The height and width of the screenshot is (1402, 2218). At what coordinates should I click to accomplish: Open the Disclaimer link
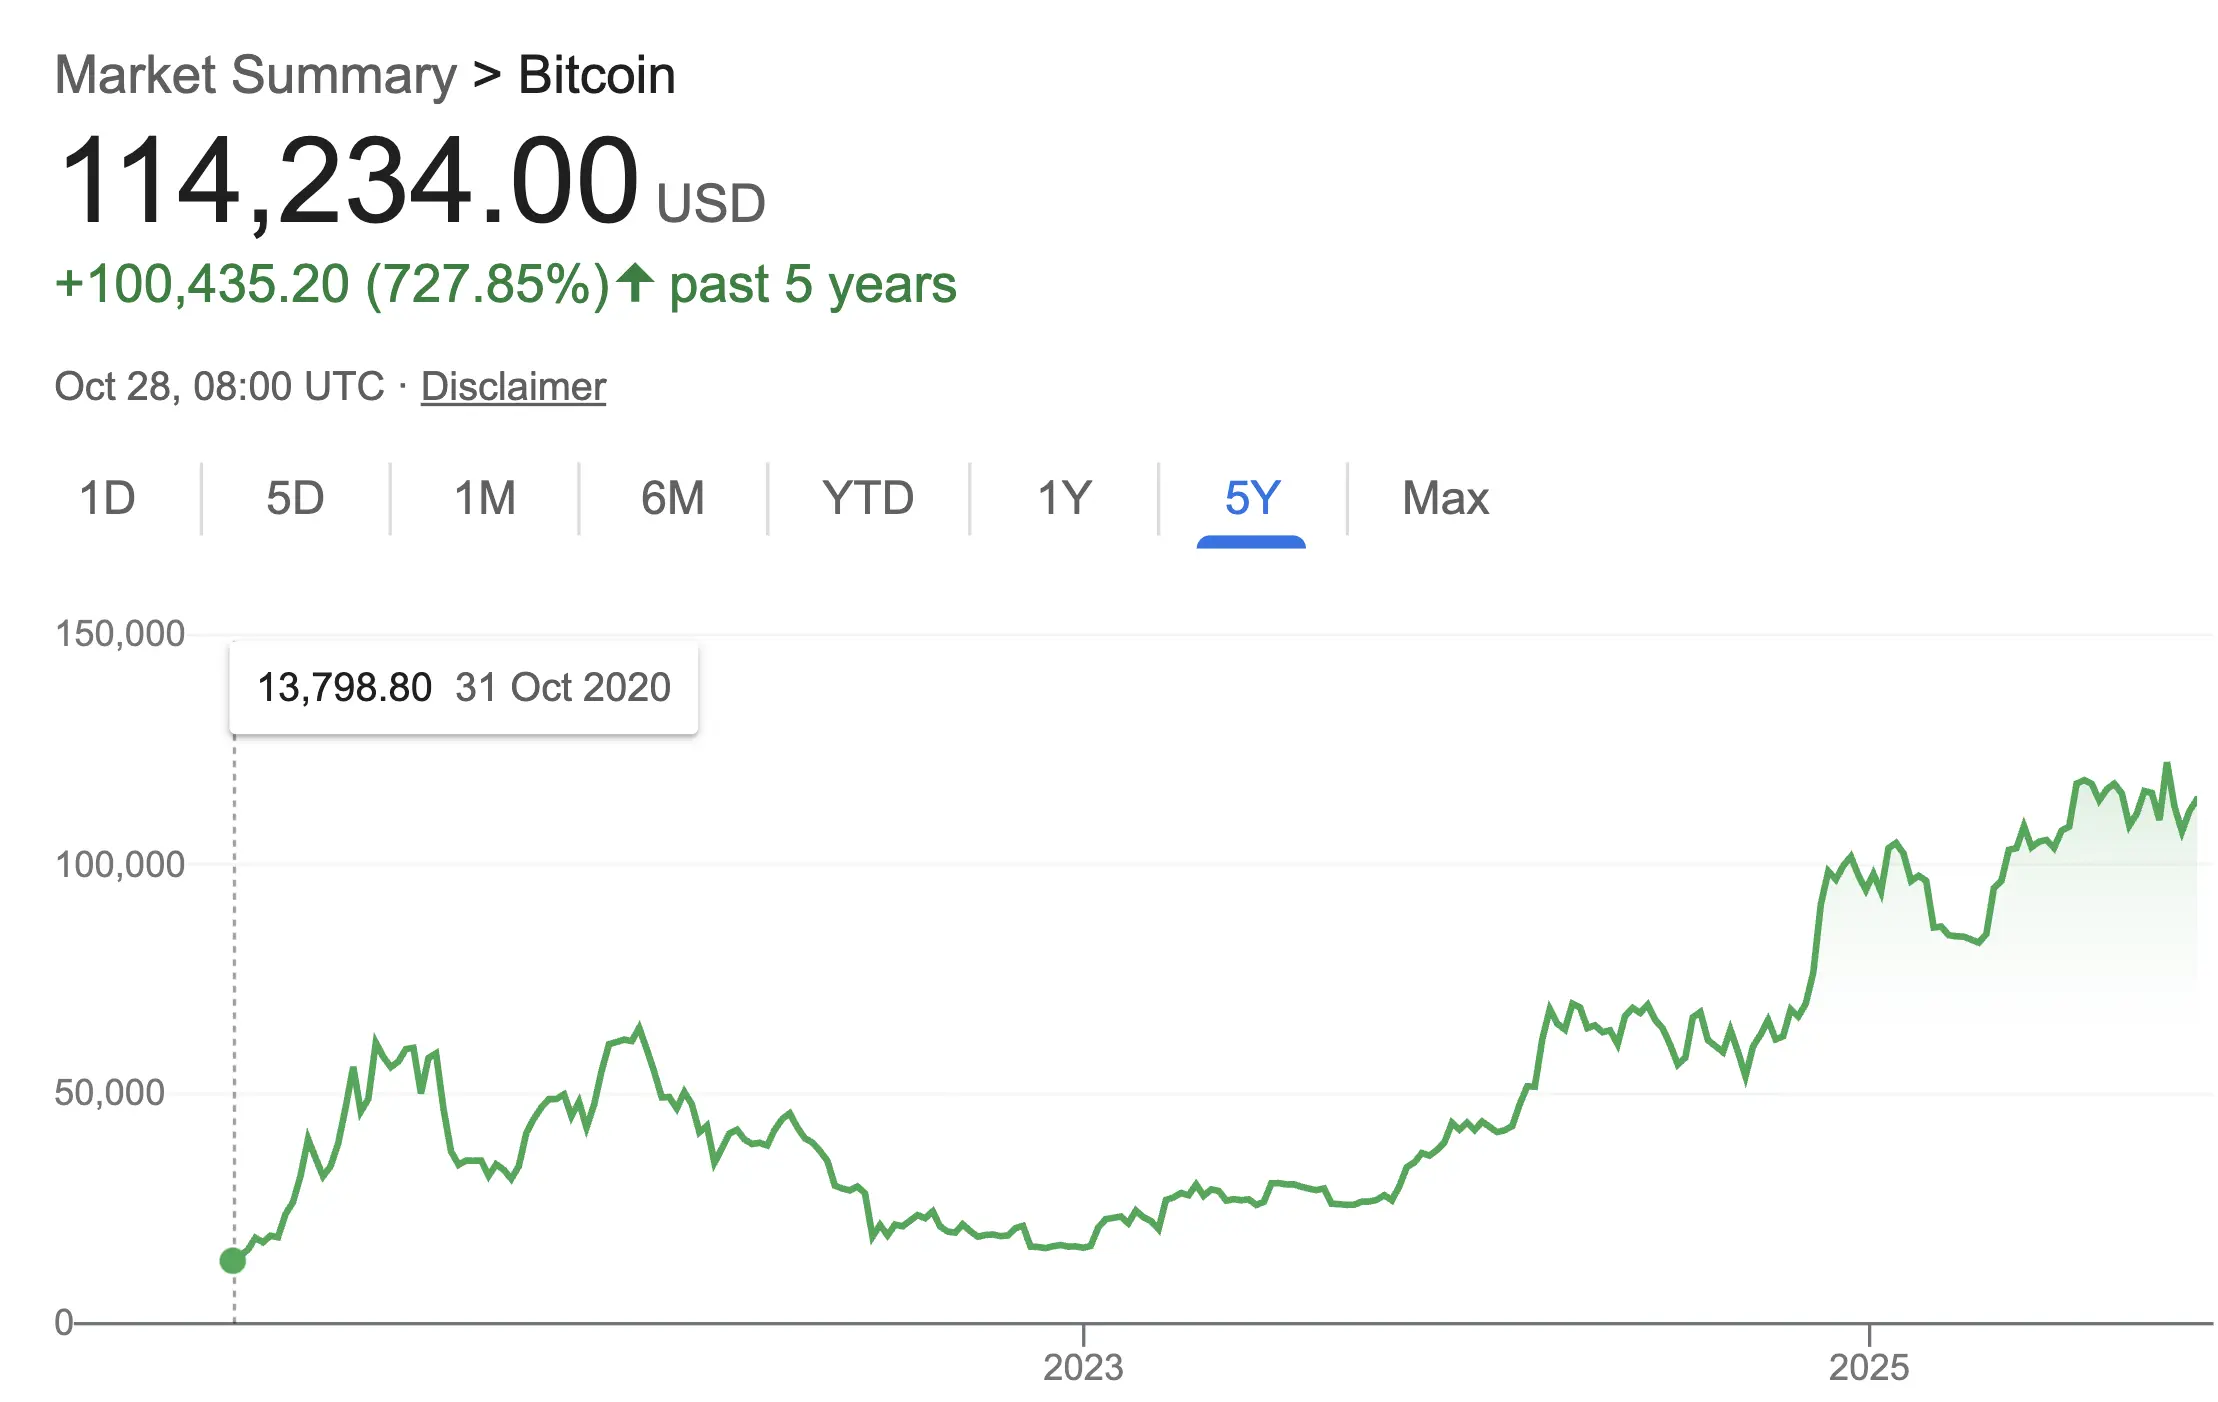click(x=513, y=387)
